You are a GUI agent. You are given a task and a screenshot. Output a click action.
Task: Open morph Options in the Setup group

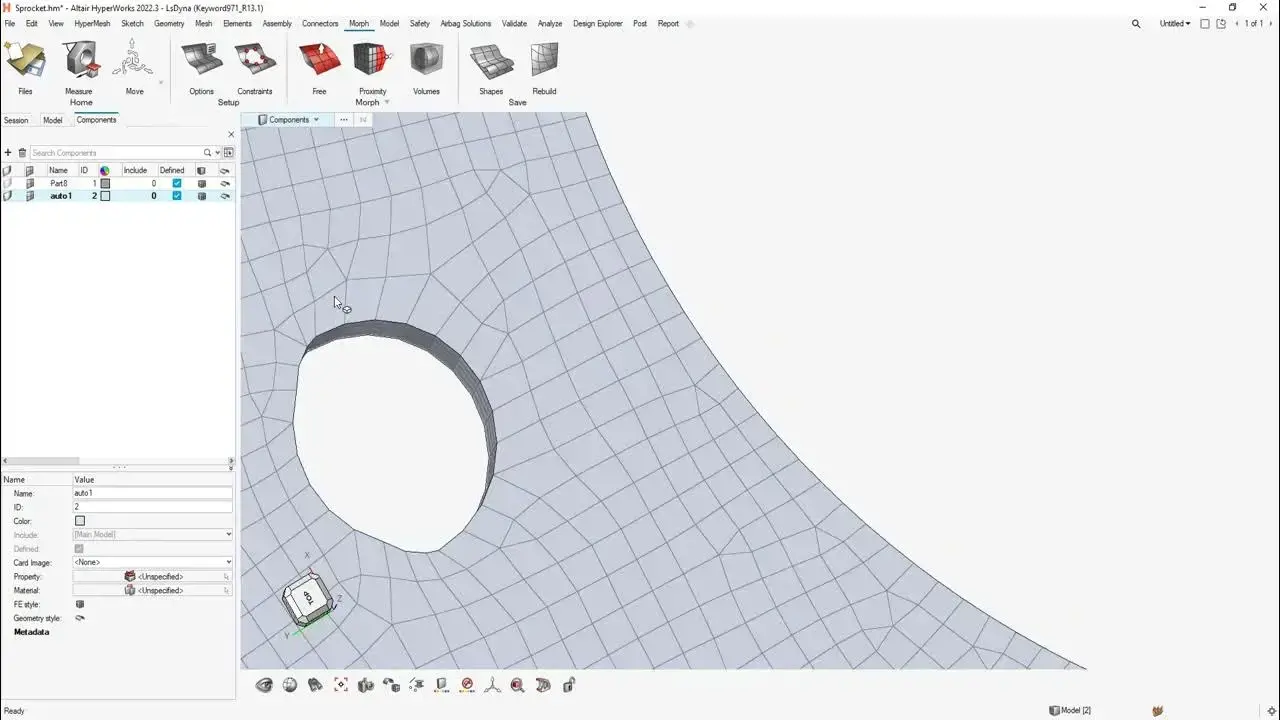pos(201,66)
